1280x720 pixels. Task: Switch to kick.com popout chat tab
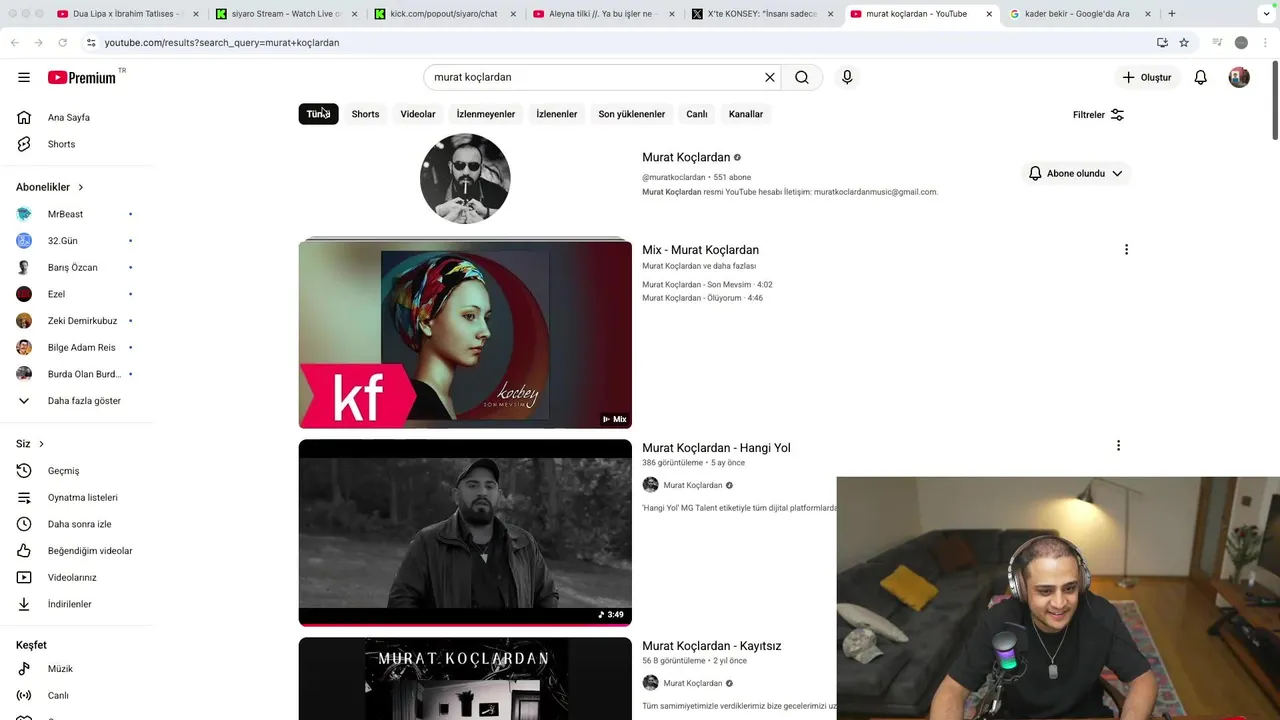click(x=444, y=14)
